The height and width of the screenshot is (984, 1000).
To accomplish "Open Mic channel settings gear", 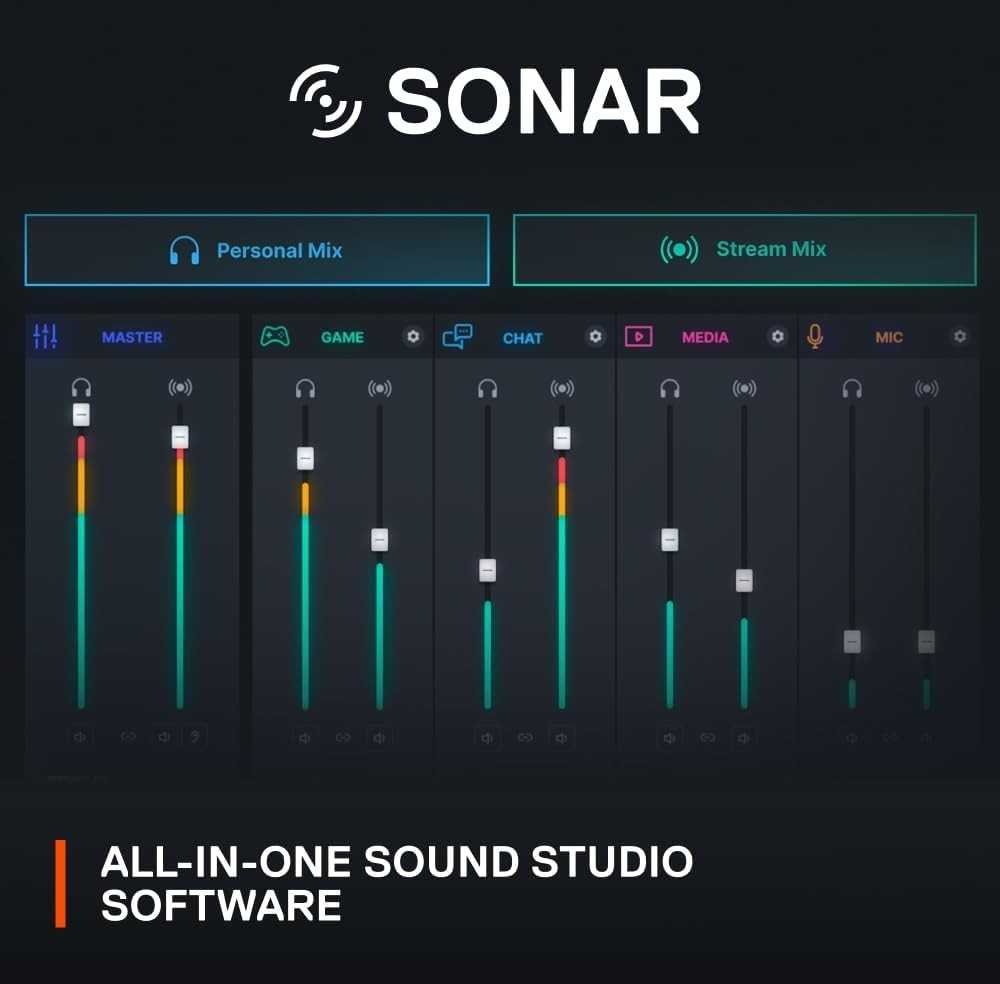I will (959, 336).
